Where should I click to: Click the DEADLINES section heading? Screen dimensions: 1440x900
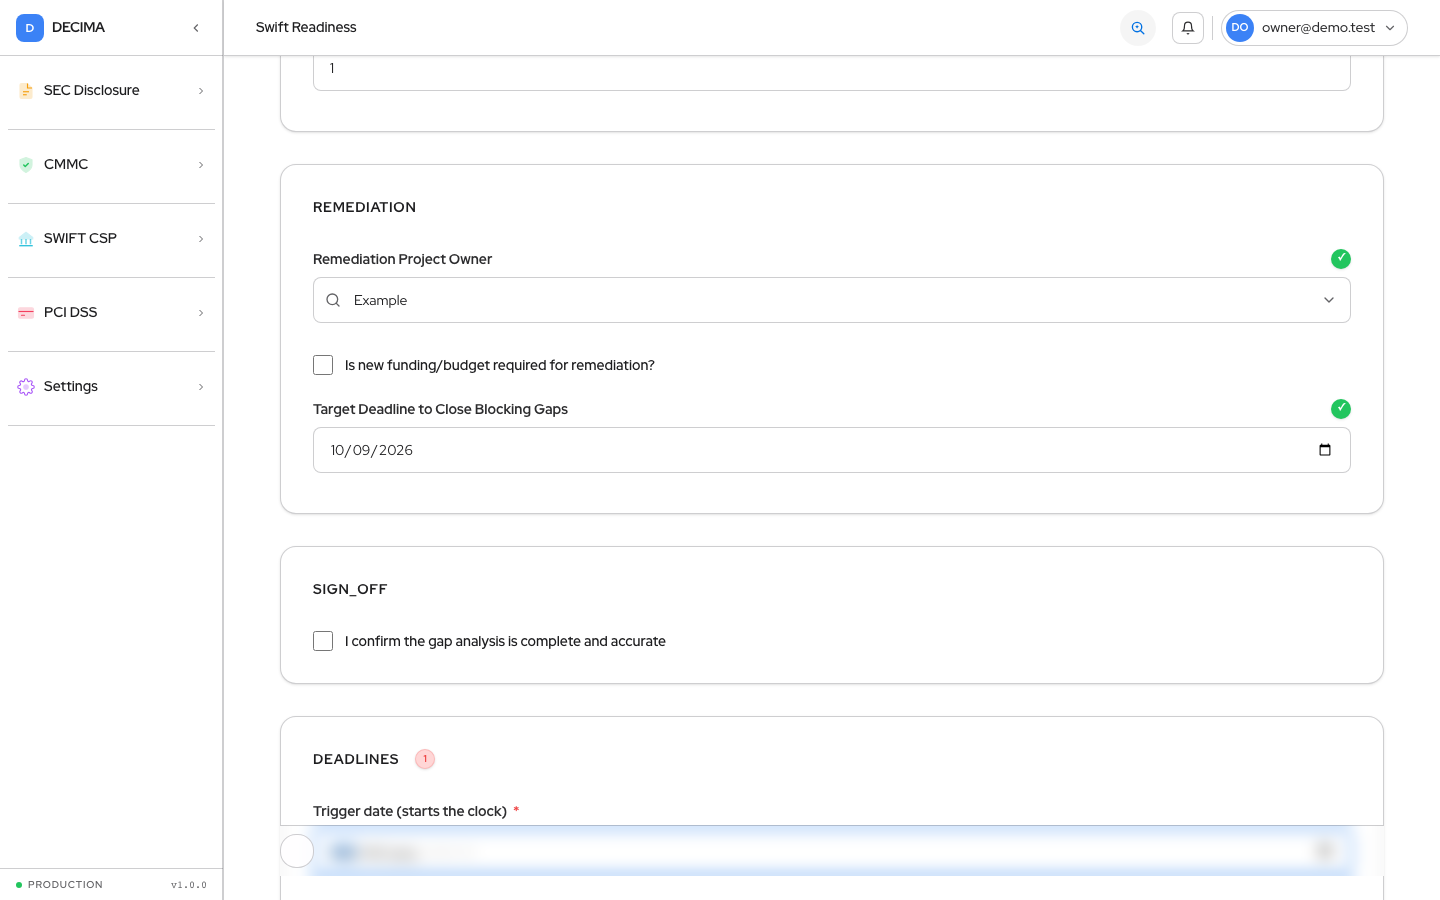pyautogui.click(x=356, y=759)
